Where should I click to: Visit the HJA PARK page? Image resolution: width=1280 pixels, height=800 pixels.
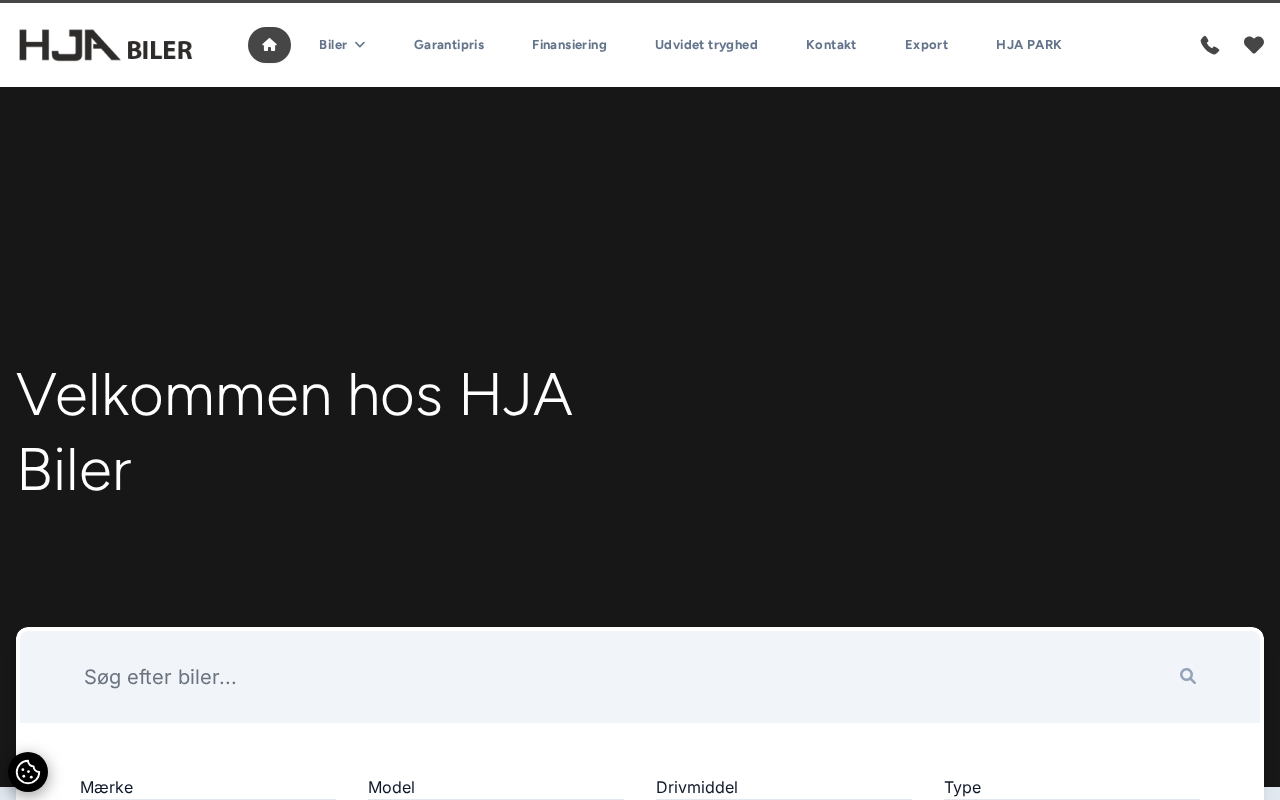(1028, 45)
